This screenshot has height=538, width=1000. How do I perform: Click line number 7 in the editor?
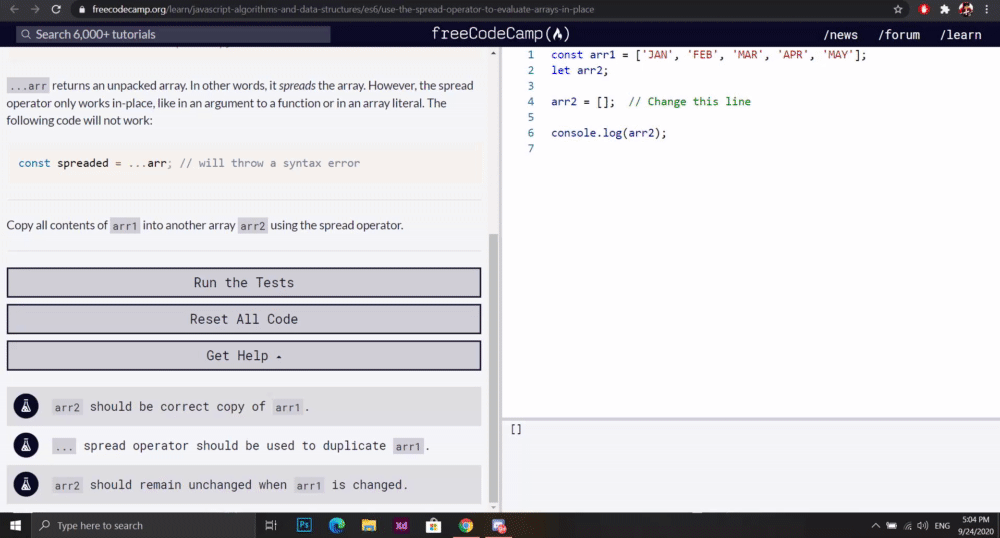(531, 149)
